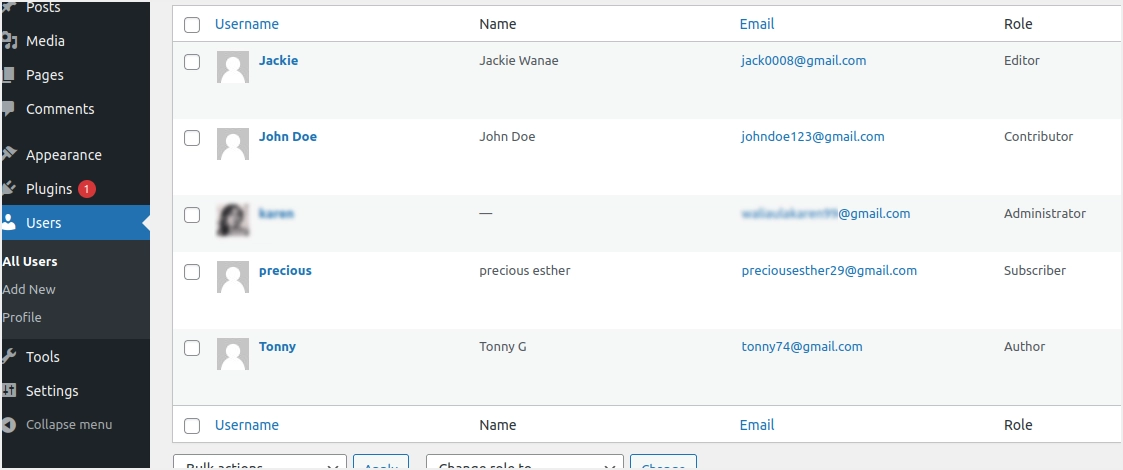Open karen's user profile link

(x=276, y=214)
